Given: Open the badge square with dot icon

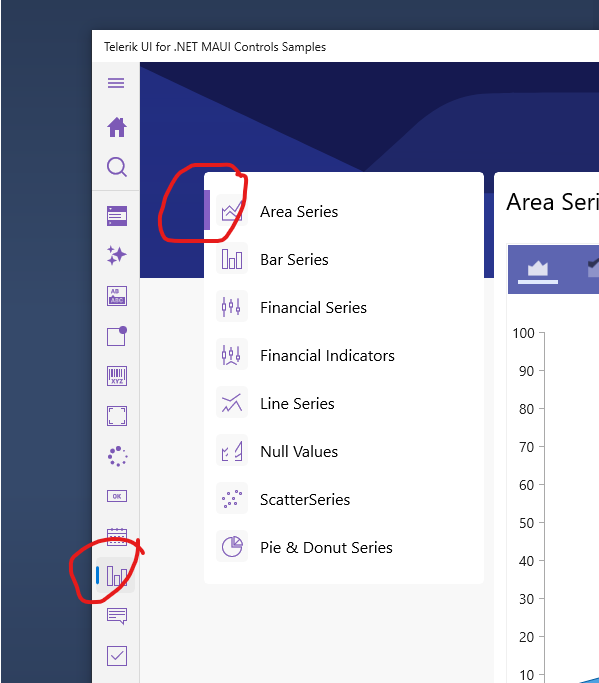Looking at the screenshot, I should pos(117,336).
